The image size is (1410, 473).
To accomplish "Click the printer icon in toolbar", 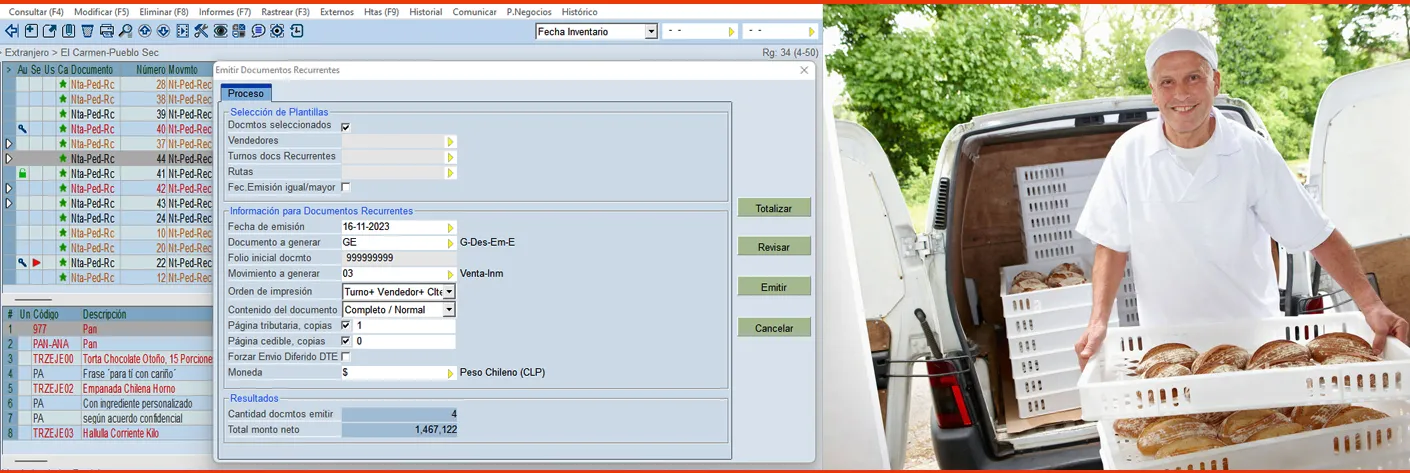I will click(x=107, y=31).
